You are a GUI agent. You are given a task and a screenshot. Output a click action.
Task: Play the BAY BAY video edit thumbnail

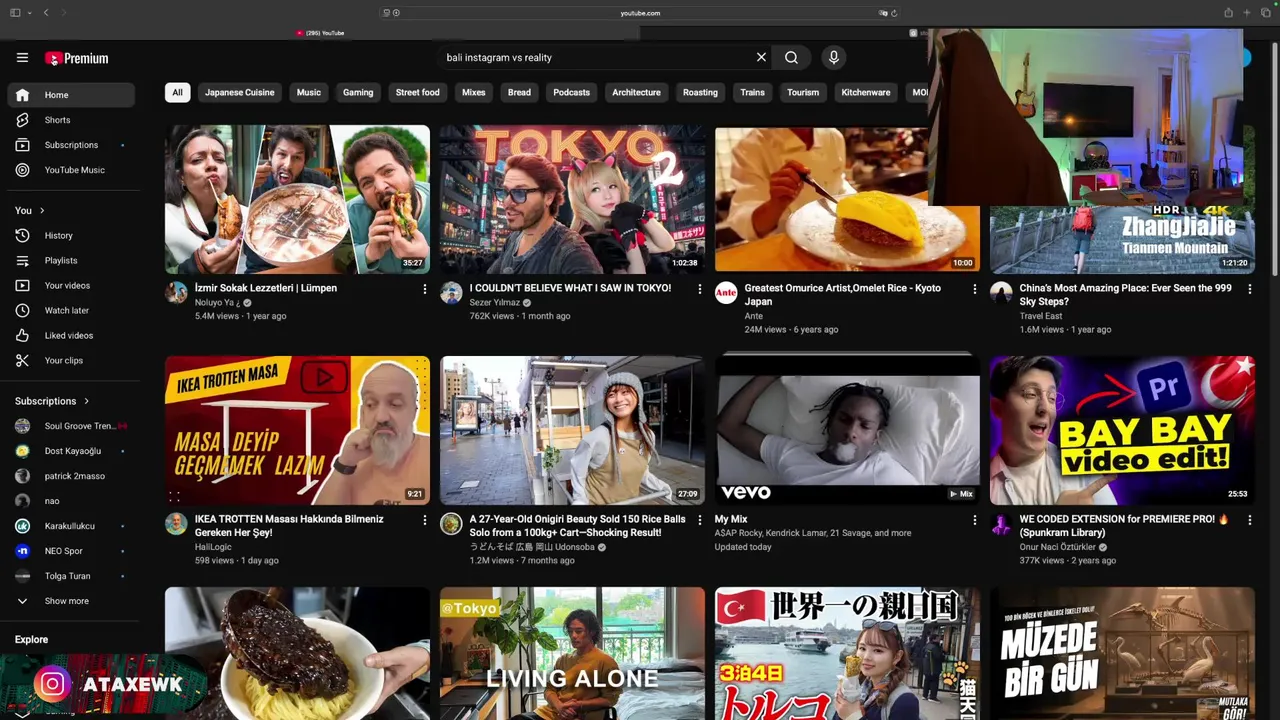(1122, 430)
